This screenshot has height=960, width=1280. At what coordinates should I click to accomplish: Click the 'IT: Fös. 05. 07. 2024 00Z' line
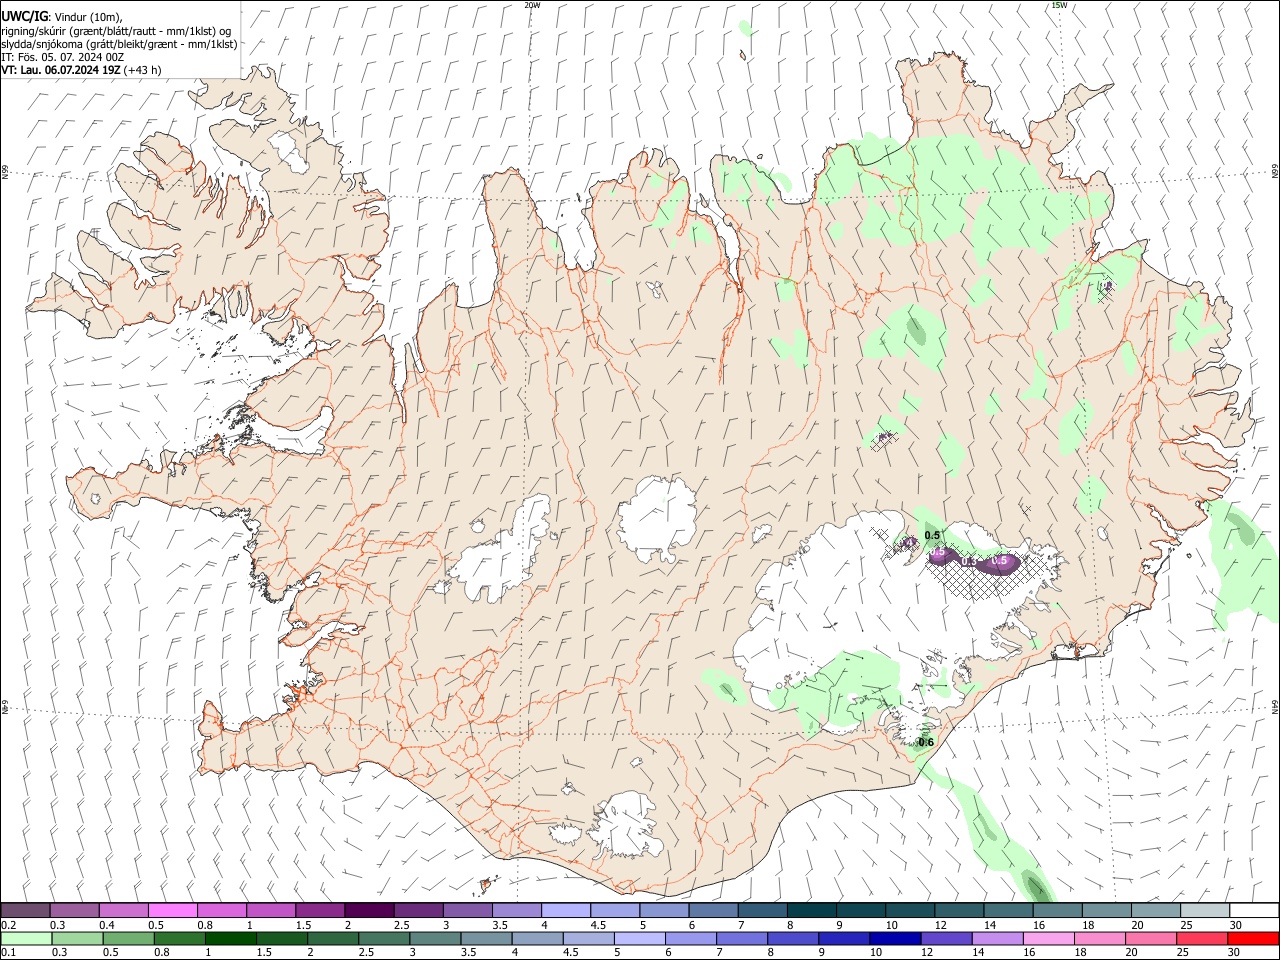(62, 57)
